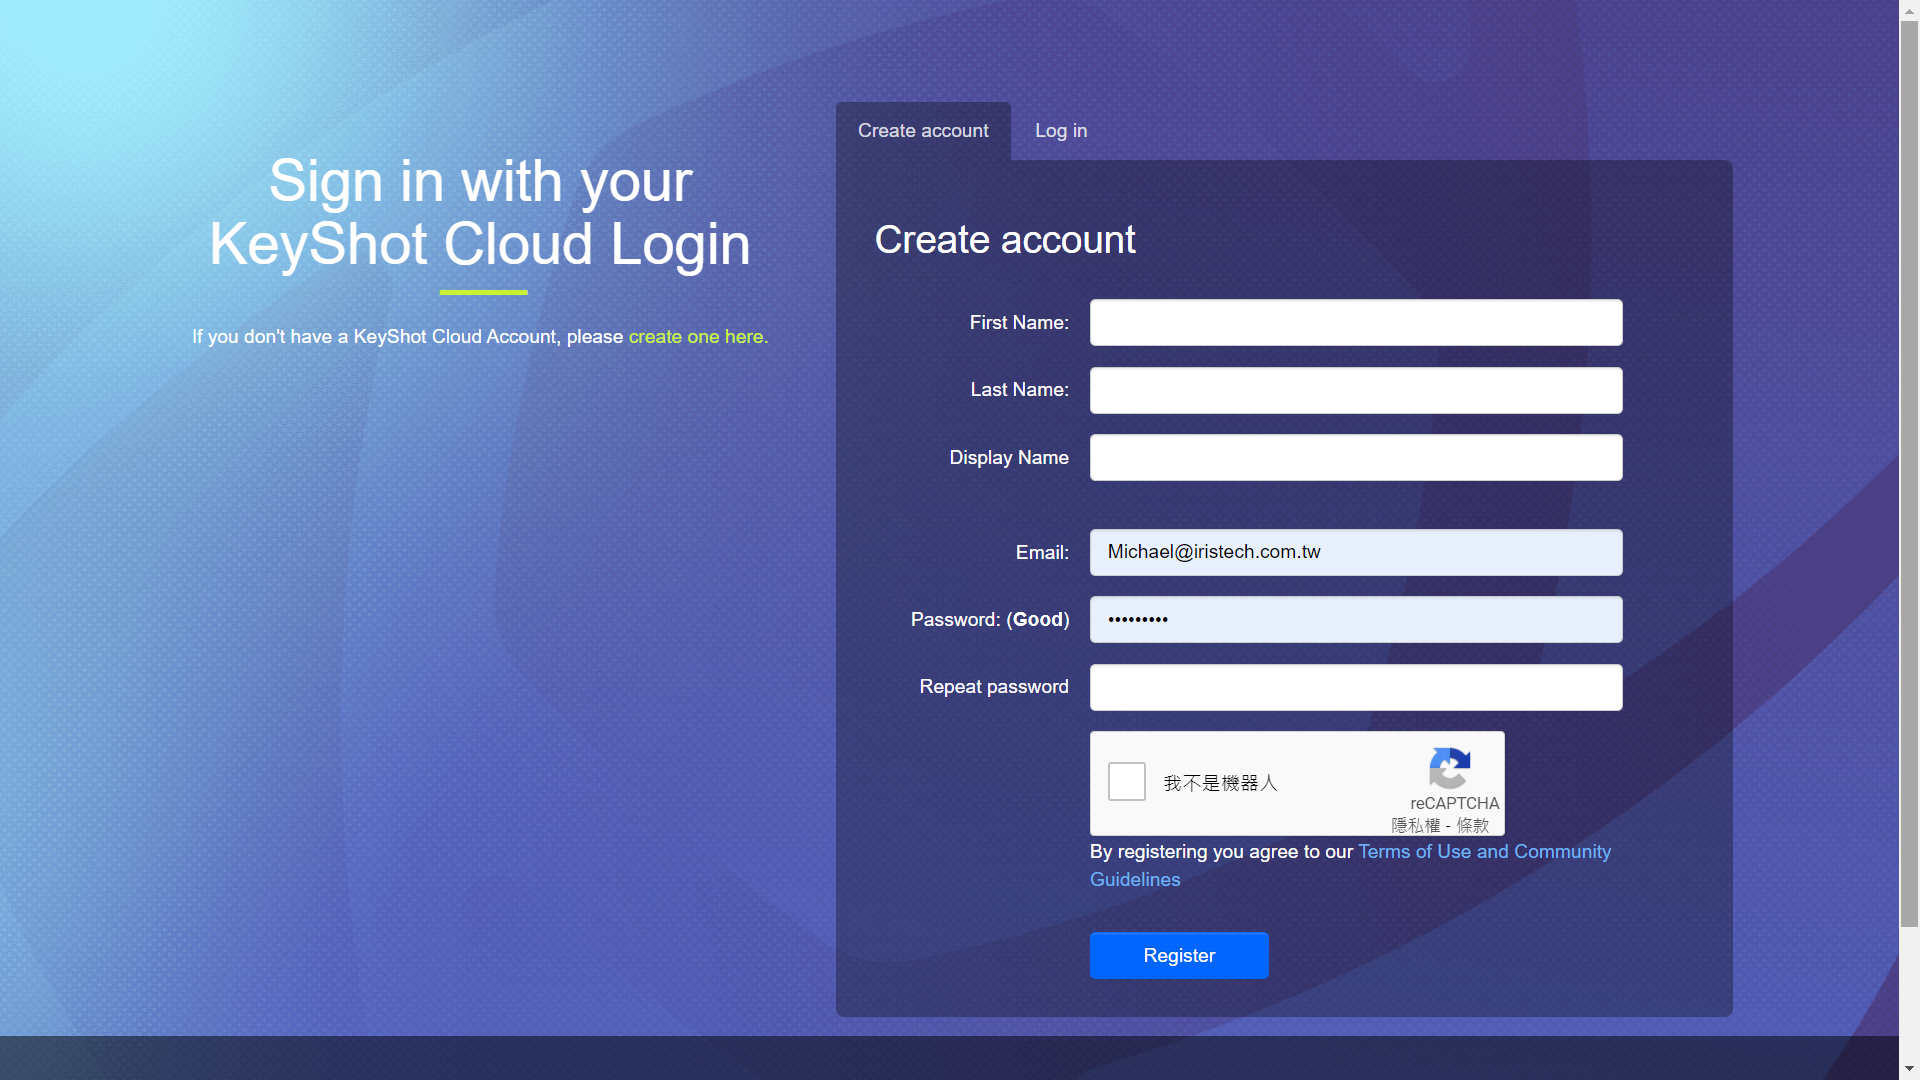Switch to the Log in tab
The width and height of the screenshot is (1920, 1080).
pyautogui.click(x=1061, y=131)
